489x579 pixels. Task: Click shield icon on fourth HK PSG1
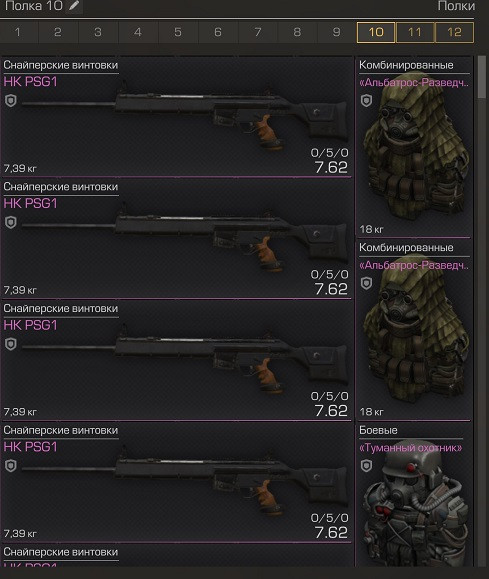11,466
